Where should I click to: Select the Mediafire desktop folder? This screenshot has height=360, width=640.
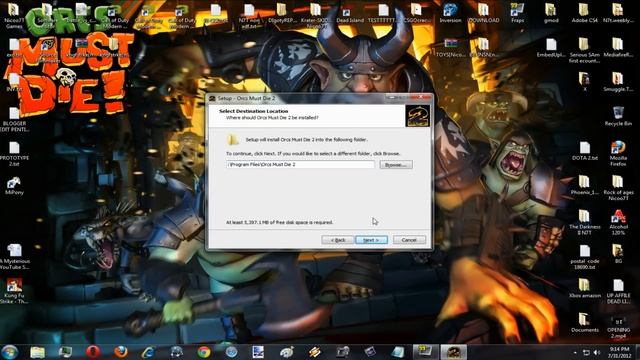[x=618, y=48]
